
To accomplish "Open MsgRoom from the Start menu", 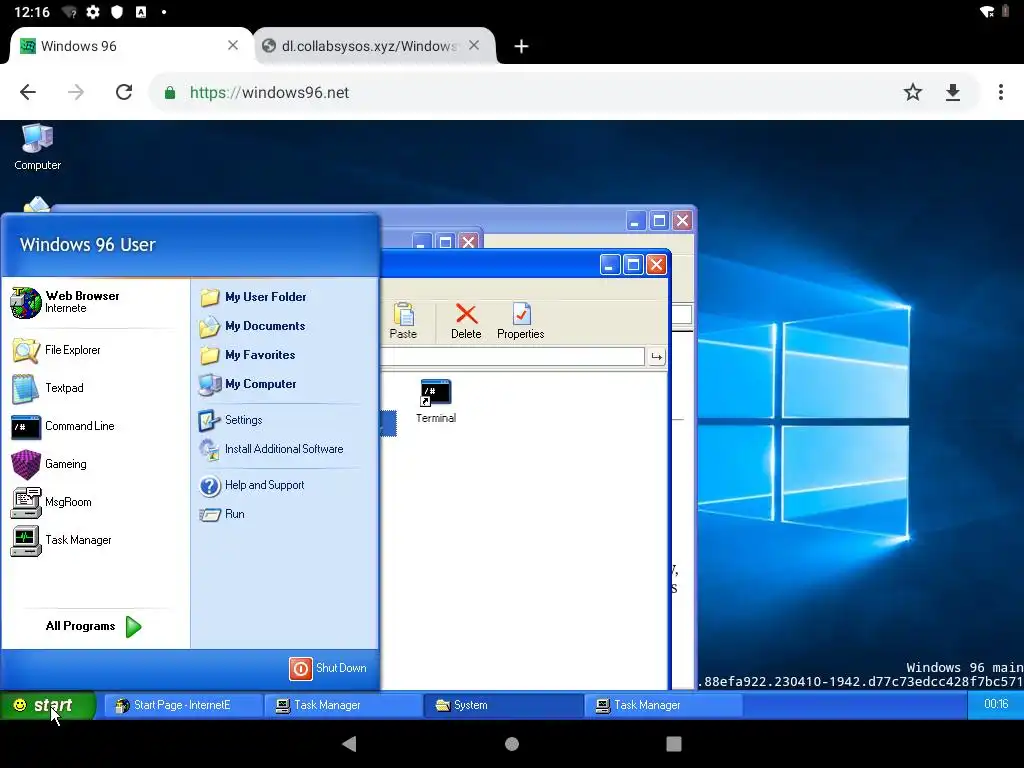I will click(52, 502).
